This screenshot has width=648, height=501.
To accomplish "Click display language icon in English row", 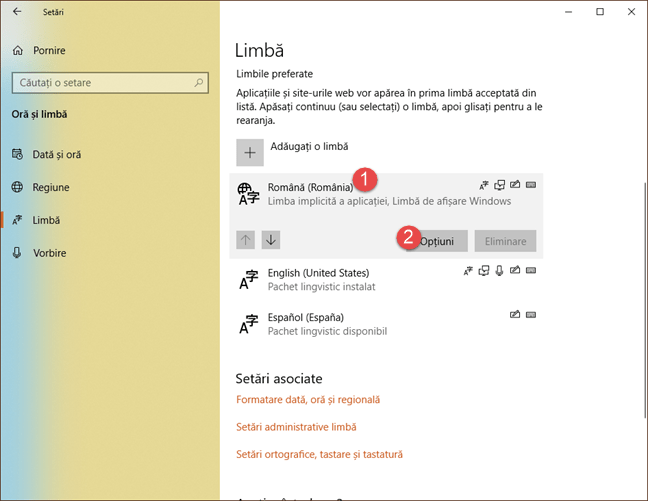I will [468, 271].
